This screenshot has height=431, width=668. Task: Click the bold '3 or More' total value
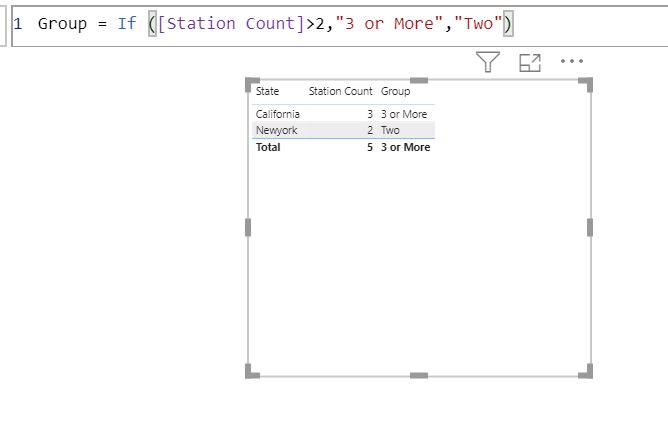[406, 147]
